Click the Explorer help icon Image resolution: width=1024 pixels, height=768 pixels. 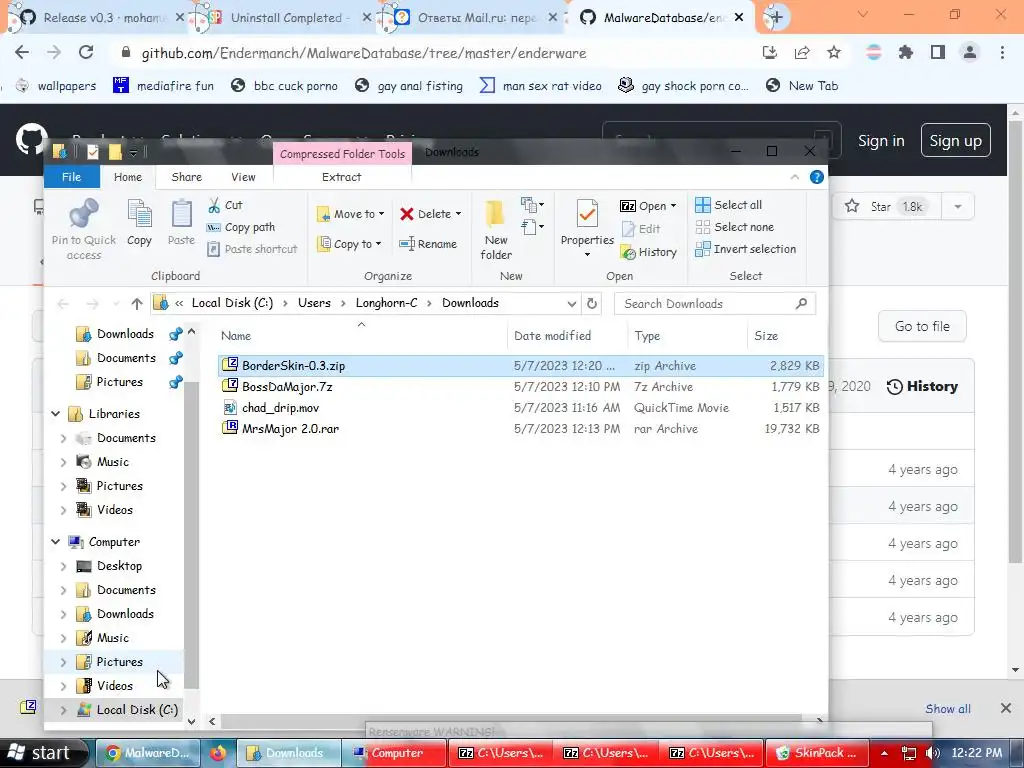(x=816, y=177)
